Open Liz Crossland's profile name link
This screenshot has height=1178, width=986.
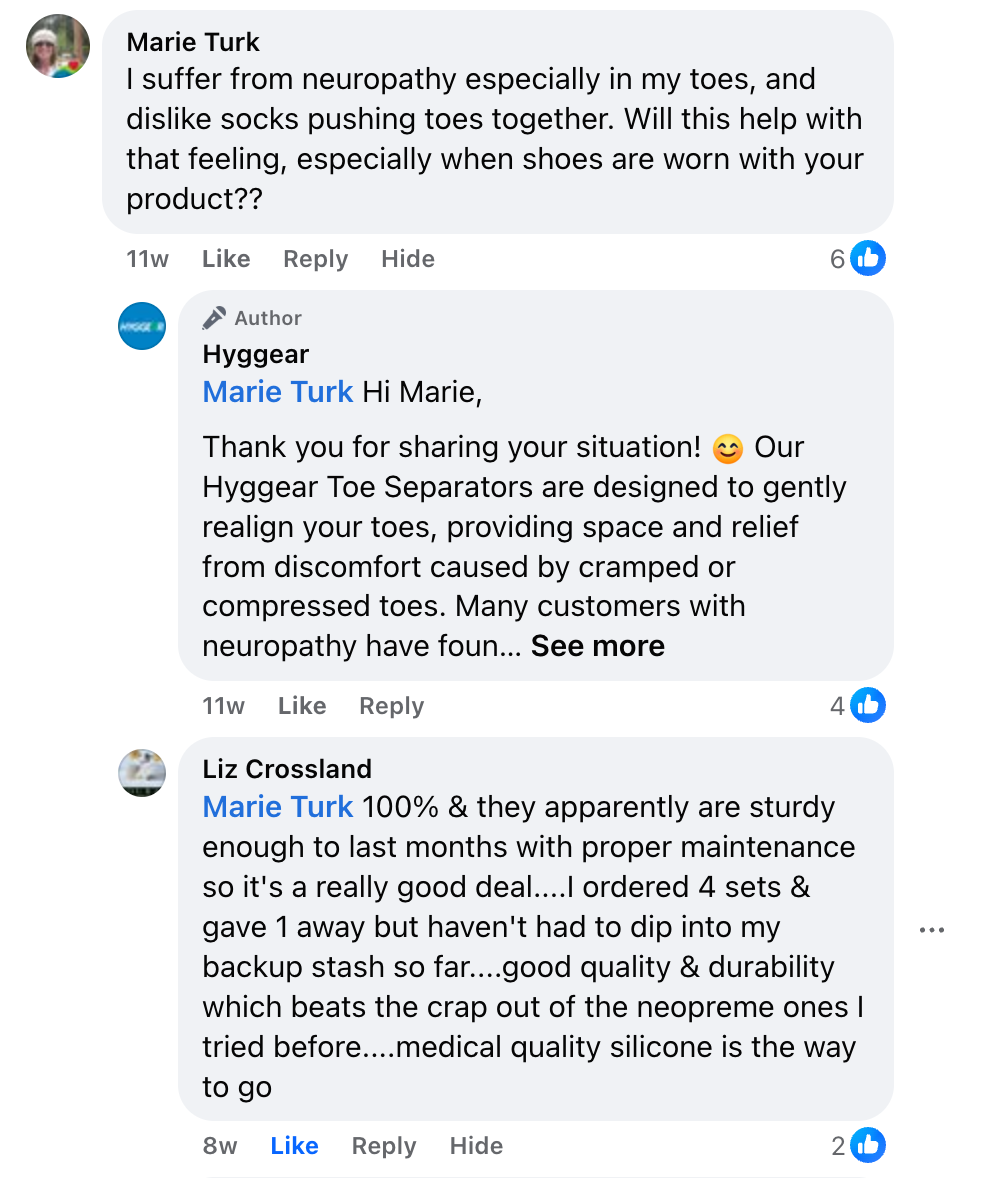click(287, 769)
